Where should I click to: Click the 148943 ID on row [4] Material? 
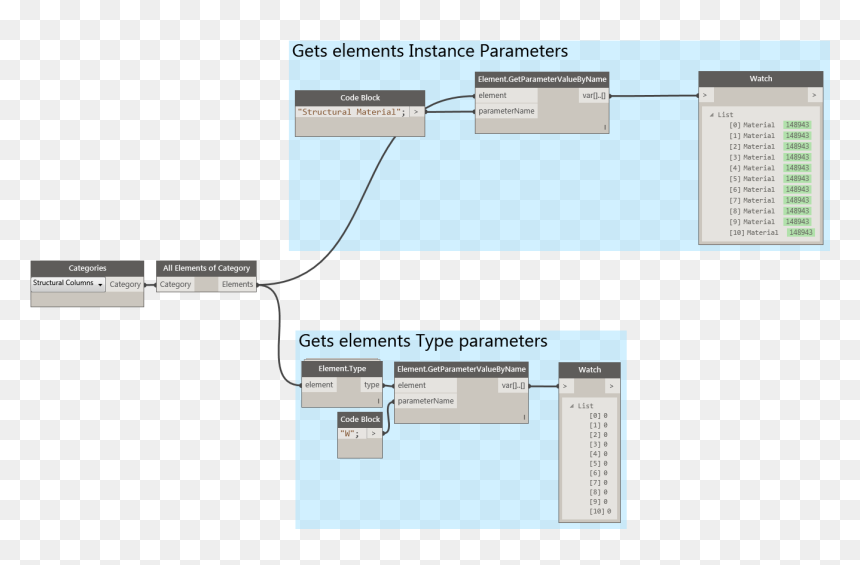tap(797, 168)
